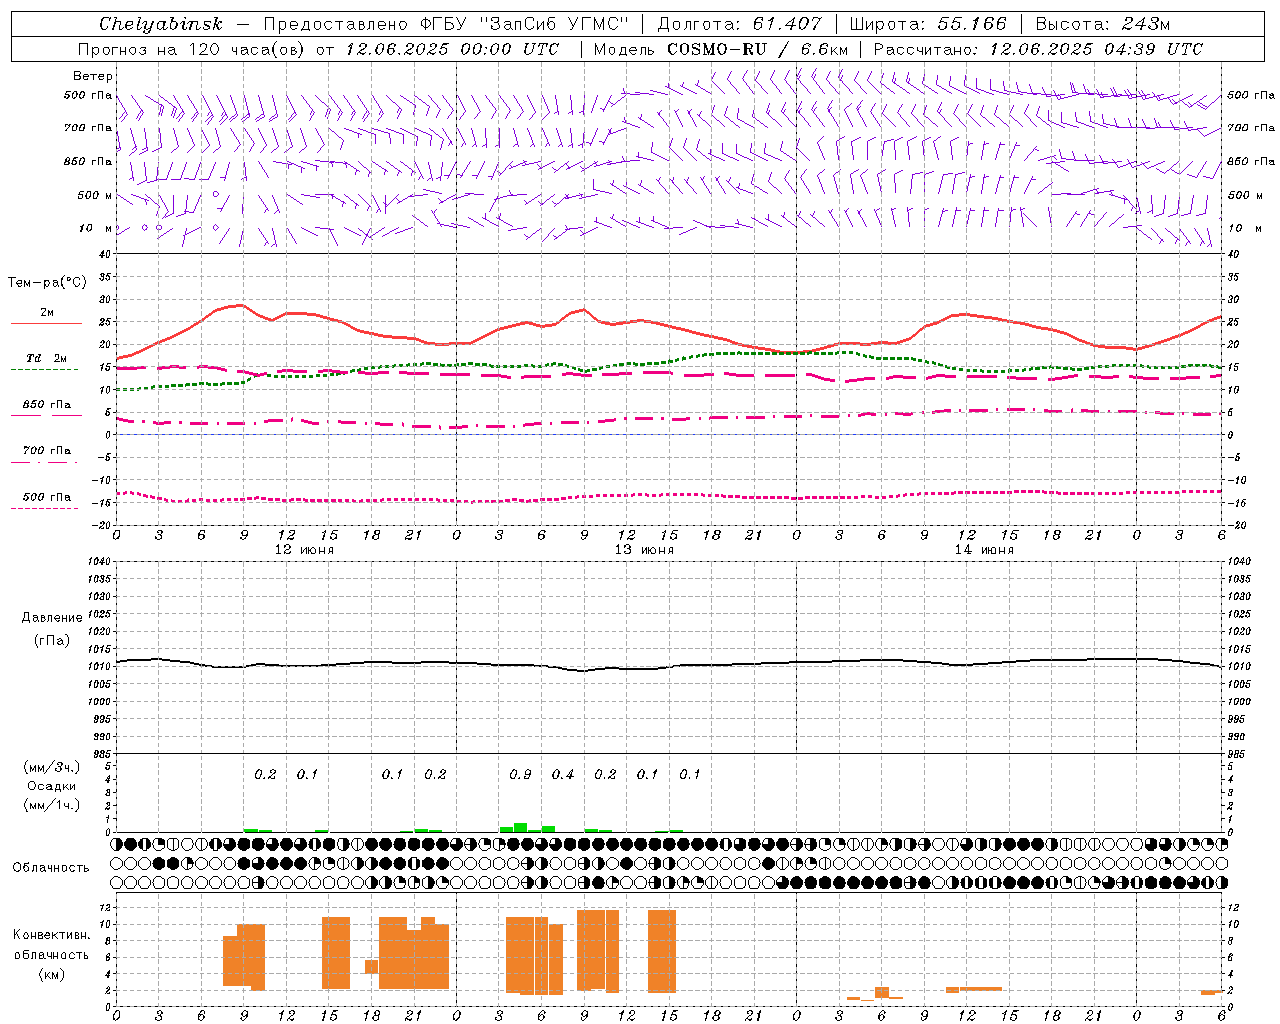Click the "0.4" precipitation amount value
Screen dimensions: 1280x1024
click(563, 775)
